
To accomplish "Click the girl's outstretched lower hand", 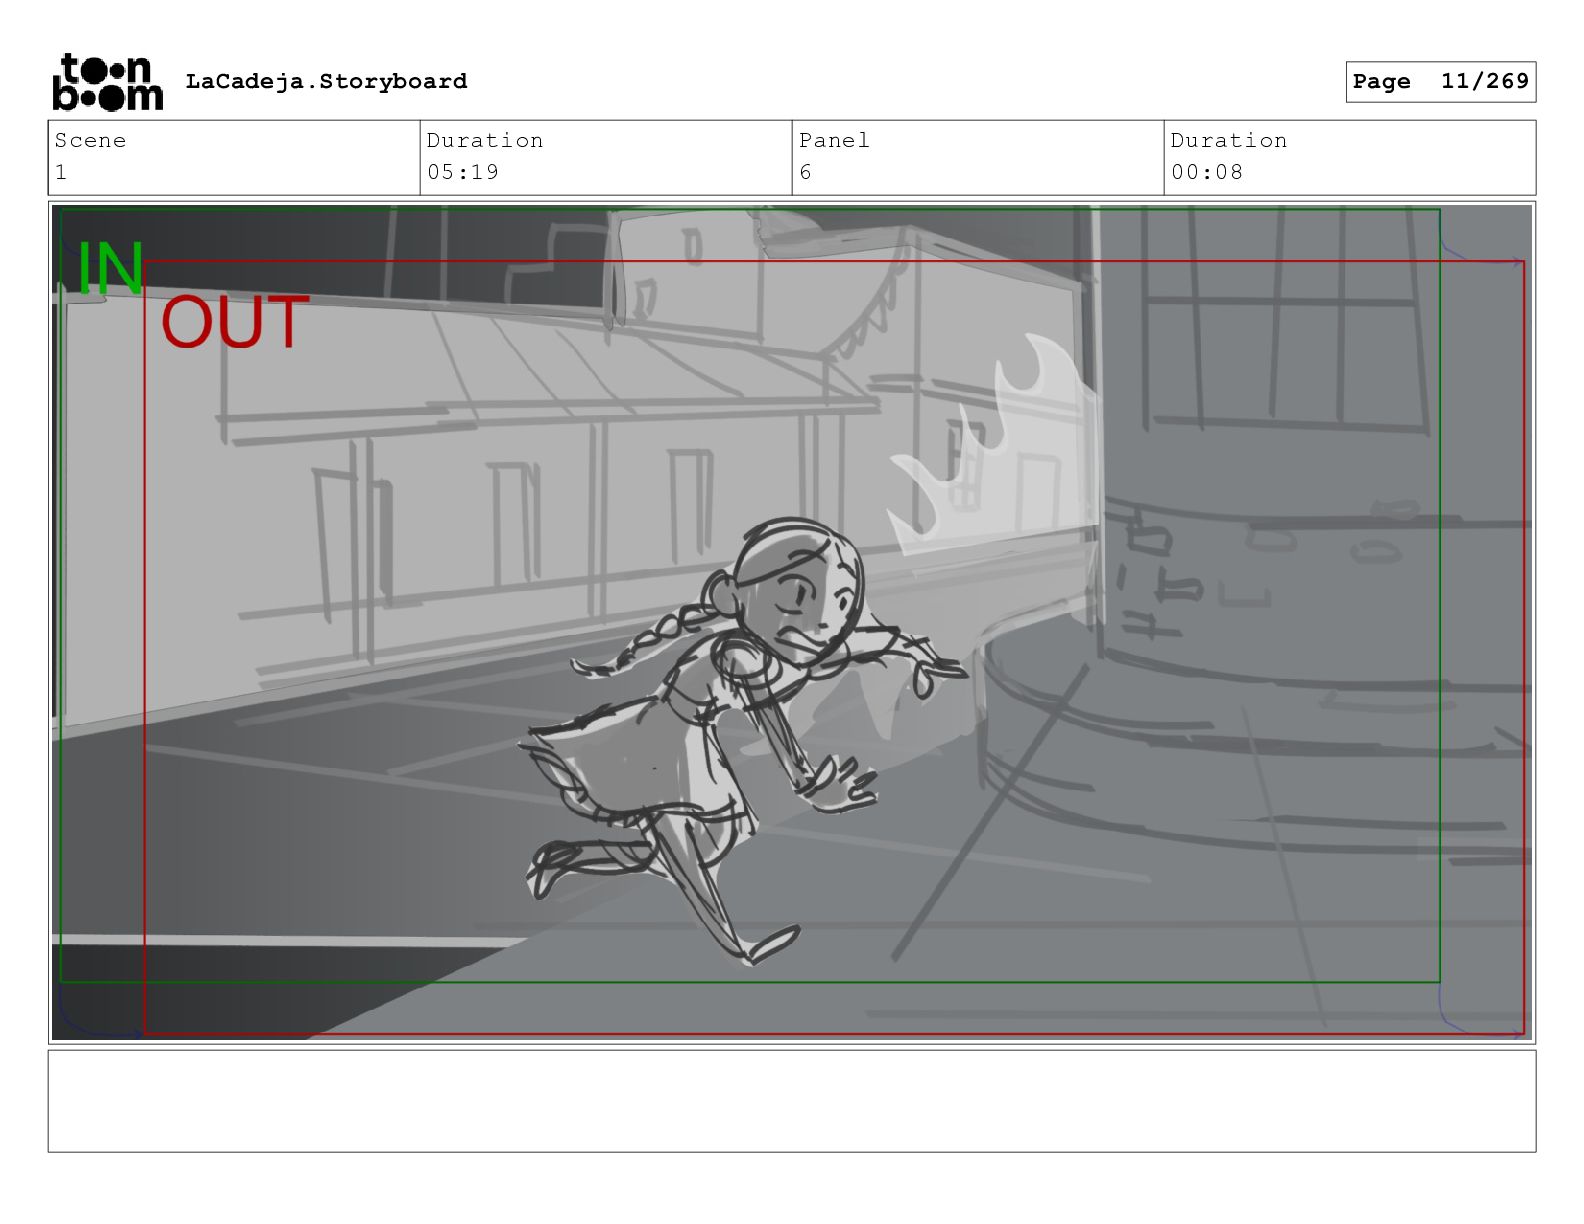I will point(850,783).
